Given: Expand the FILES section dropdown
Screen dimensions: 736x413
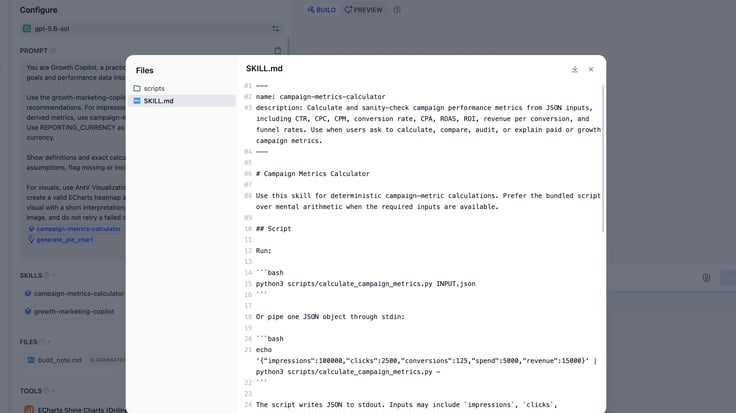Looking at the screenshot, I should [49, 342].
